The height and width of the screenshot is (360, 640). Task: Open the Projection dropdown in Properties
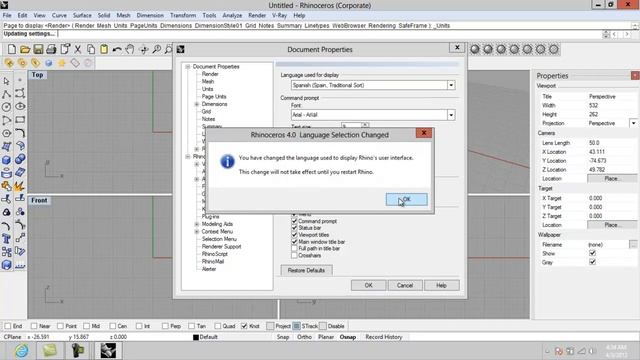click(x=633, y=123)
